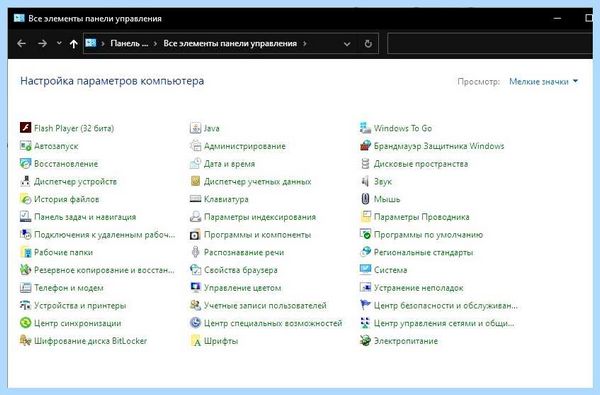600x395 pixels.
Task: Open Параметры Проводника link
Action: coord(421,217)
